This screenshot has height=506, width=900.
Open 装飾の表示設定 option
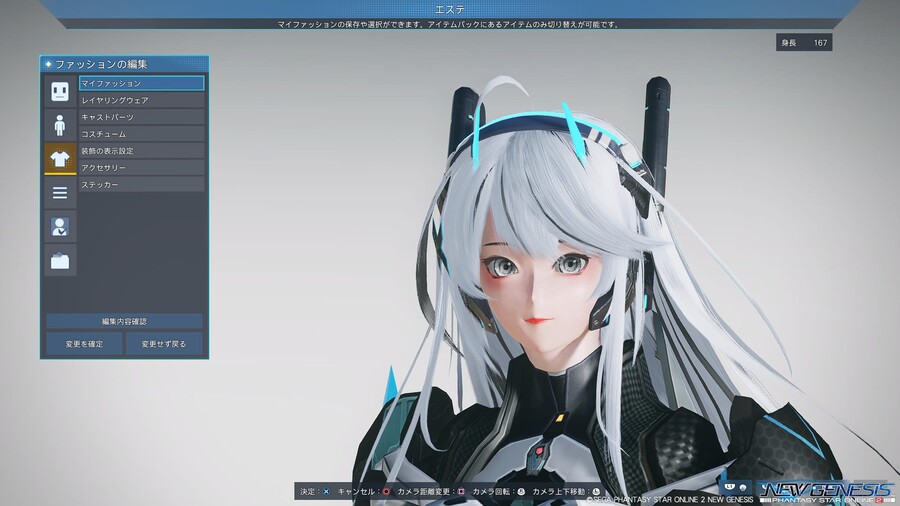141,151
